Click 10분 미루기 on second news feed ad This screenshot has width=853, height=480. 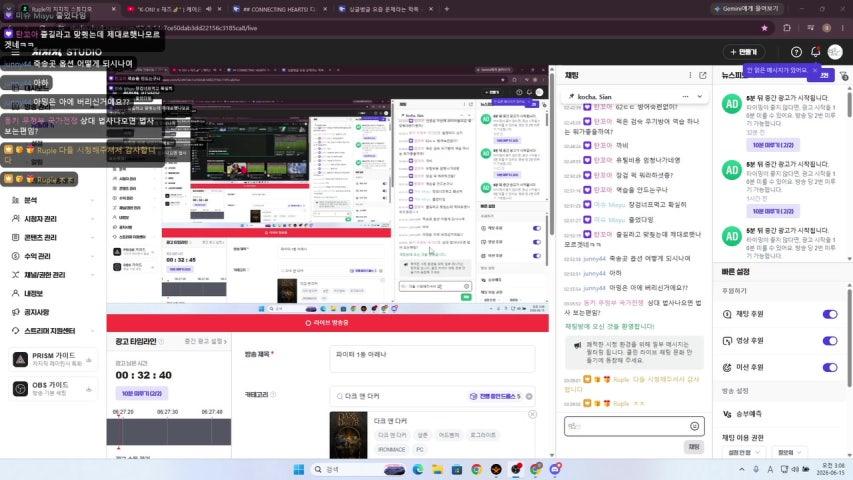[772, 211]
